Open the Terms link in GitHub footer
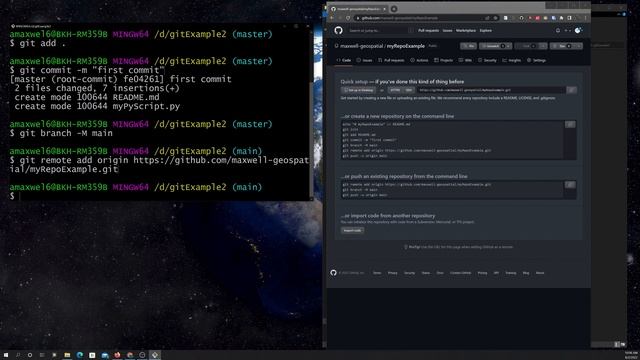640x360 pixels. [x=377, y=273]
